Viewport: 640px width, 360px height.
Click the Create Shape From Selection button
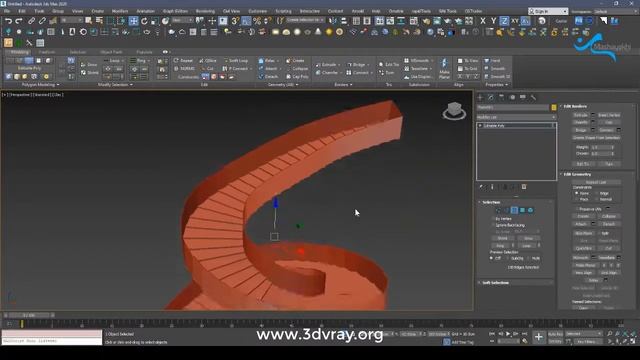coord(596,138)
